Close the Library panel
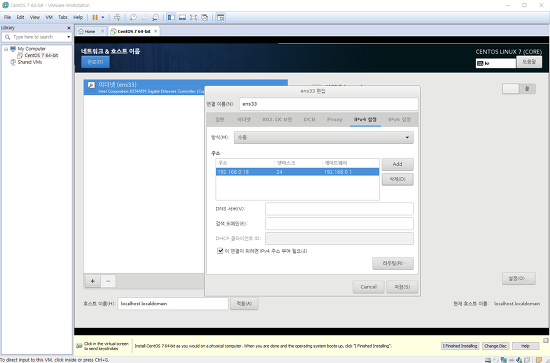 point(69,28)
